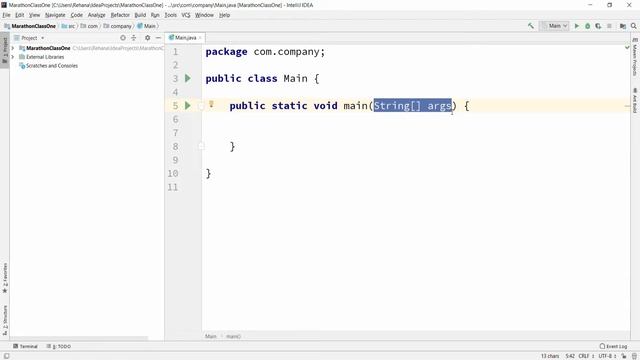
Task: Click the yellow intention lightbulb on line 5
Action: tap(211, 104)
